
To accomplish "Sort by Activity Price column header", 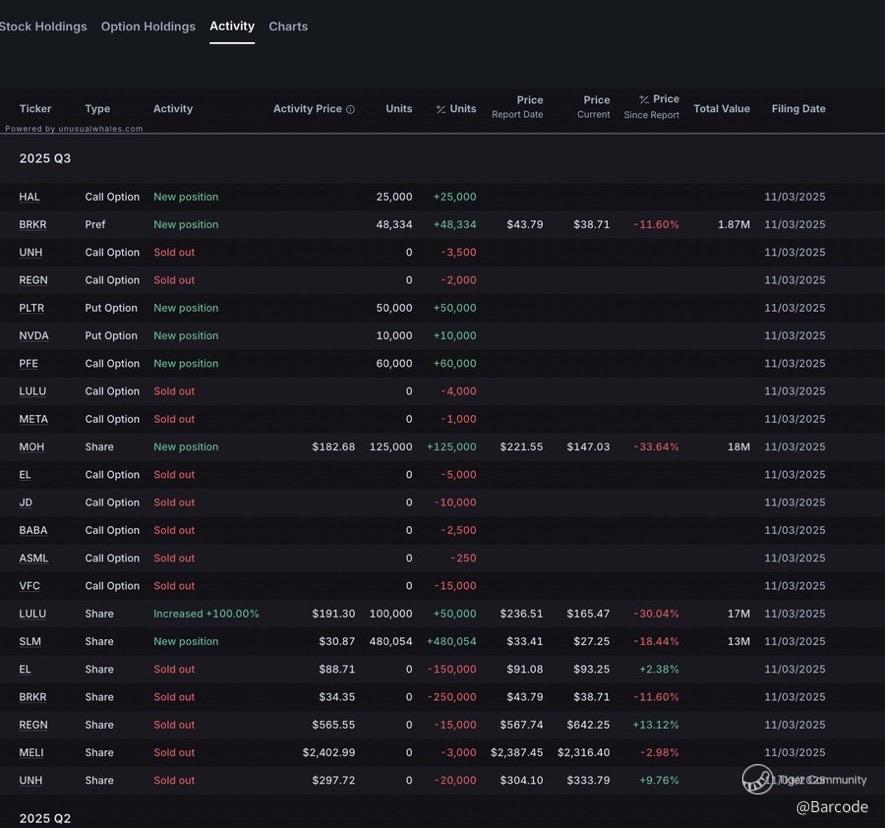I will click(308, 108).
